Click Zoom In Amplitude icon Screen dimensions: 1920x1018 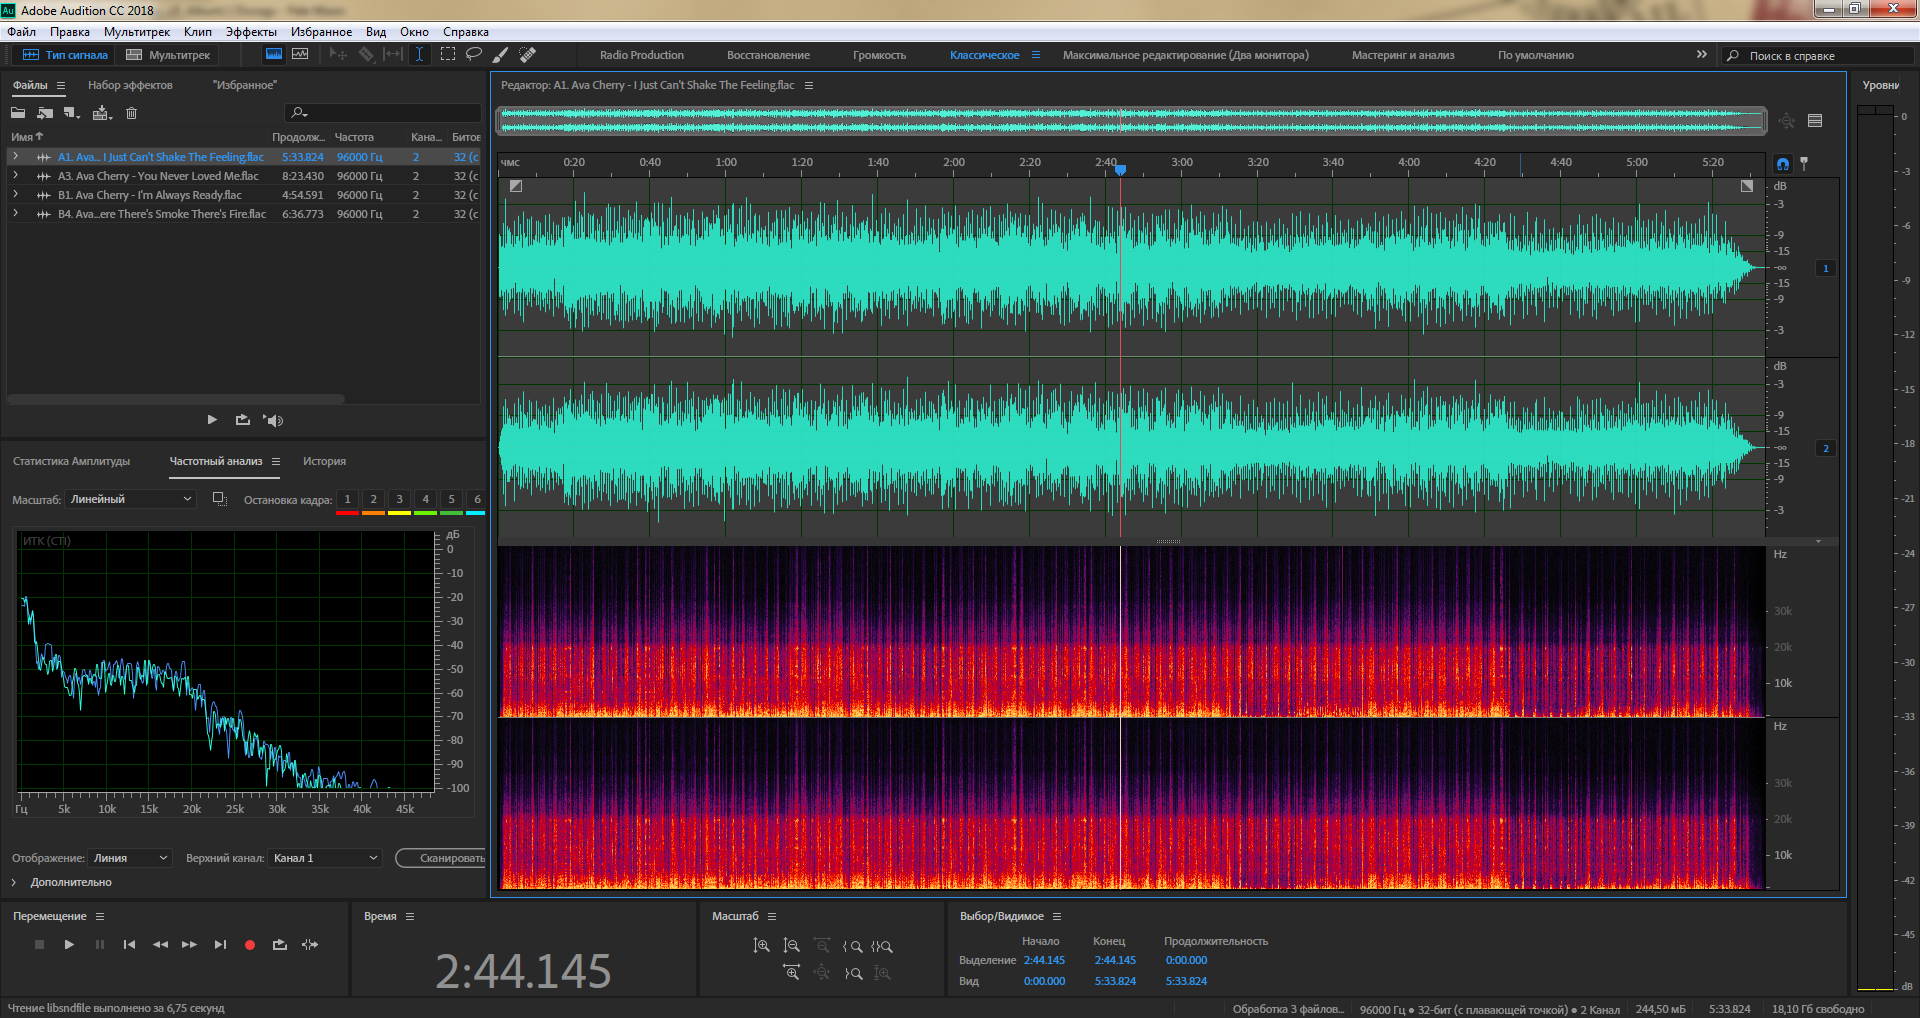click(761, 945)
